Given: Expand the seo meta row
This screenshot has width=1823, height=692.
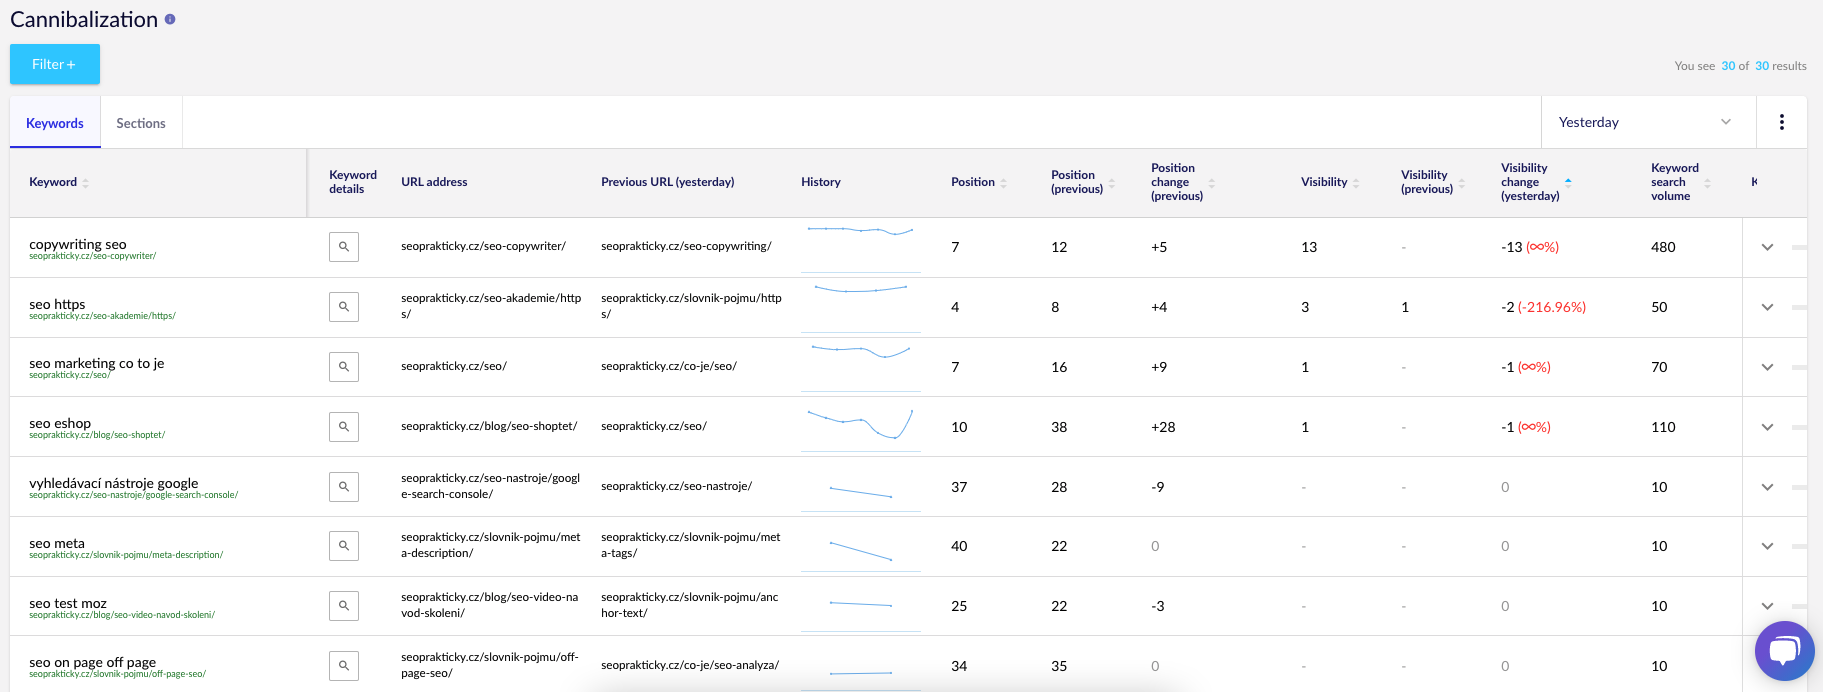Looking at the screenshot, I should pyautogui.click(x=1767, y=546).
